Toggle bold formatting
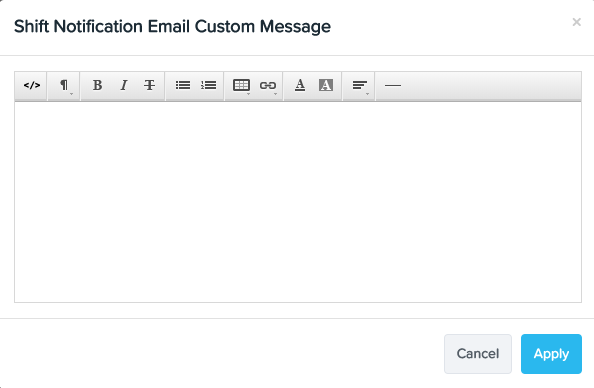This screenshot has height=388, width=594. [97, 86]
